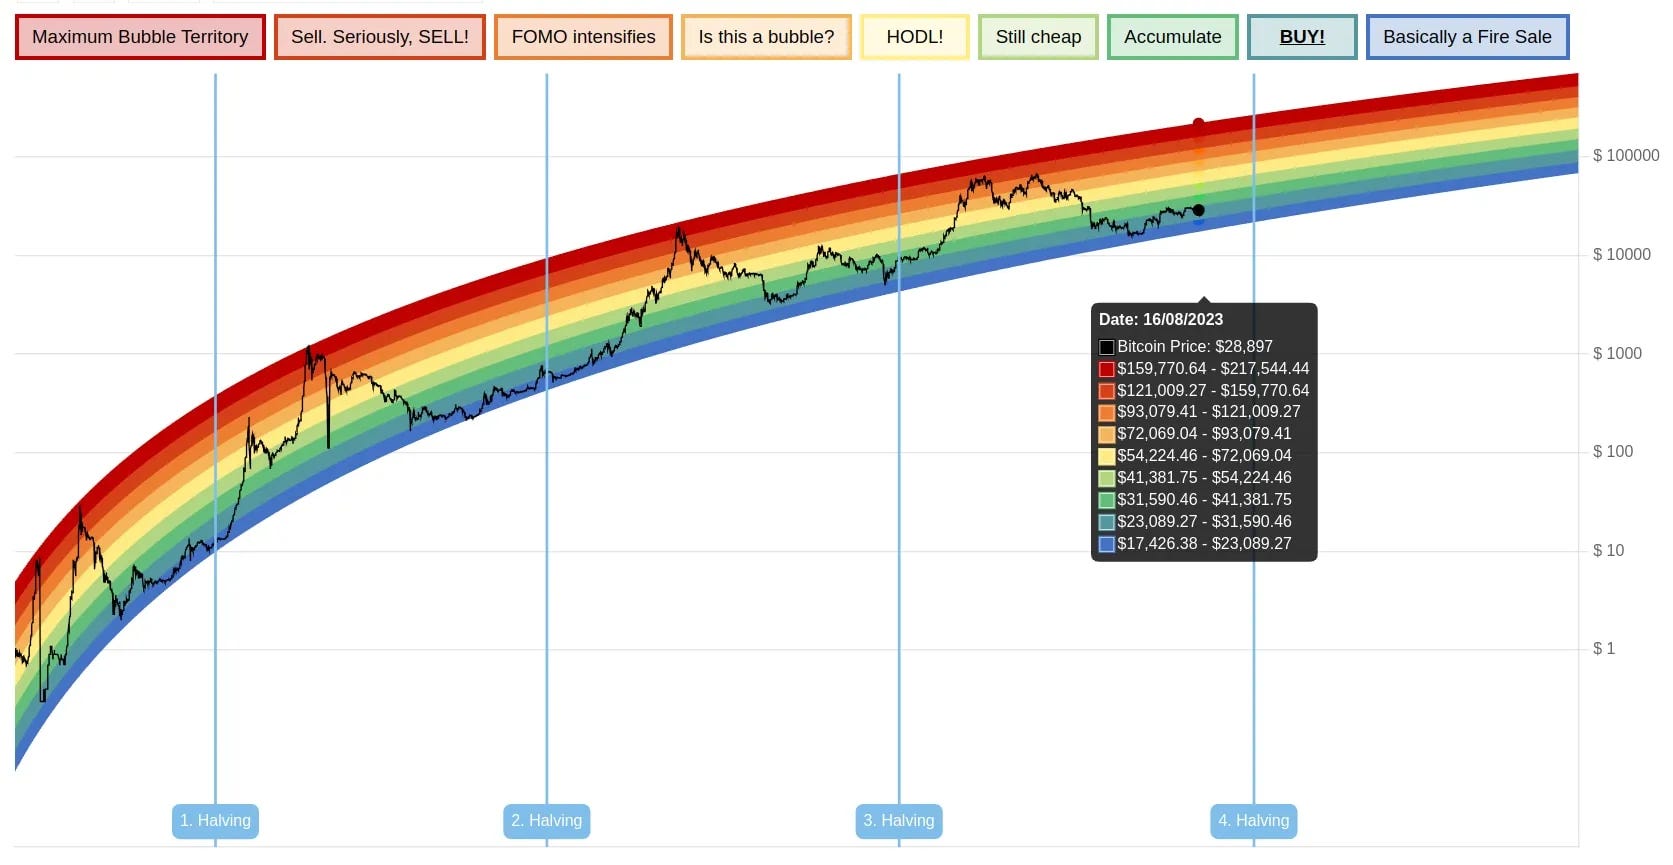Click the $ 100000 axis label

tap(1626, 156)
